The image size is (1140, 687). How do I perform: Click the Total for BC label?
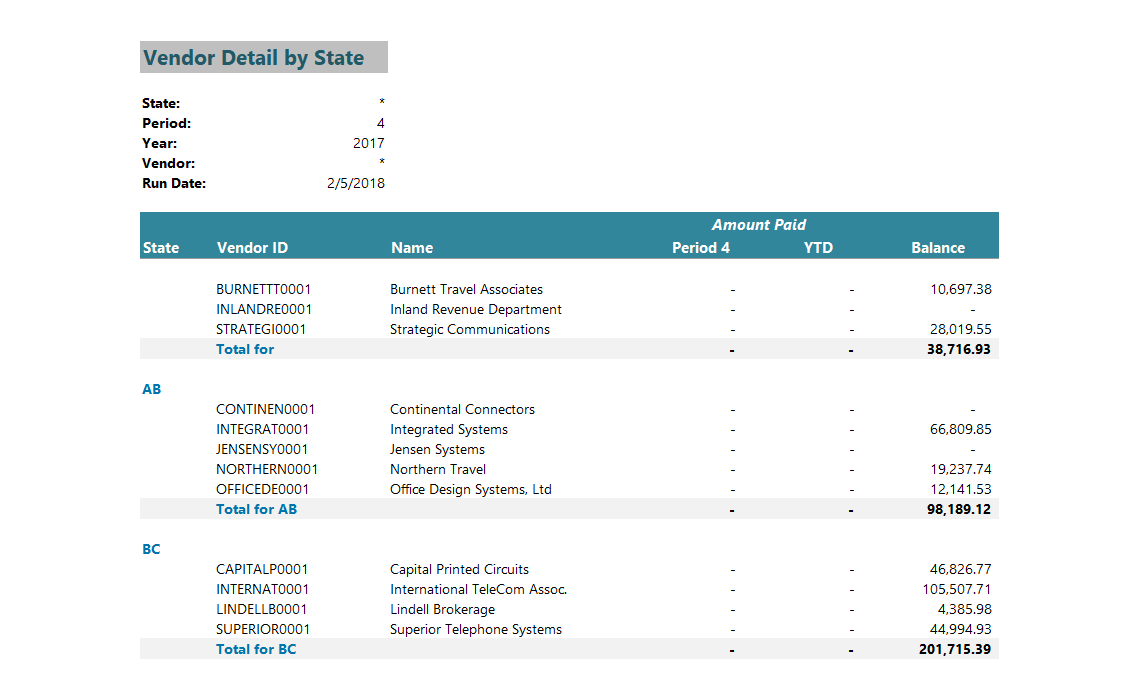tap(256, 649)
